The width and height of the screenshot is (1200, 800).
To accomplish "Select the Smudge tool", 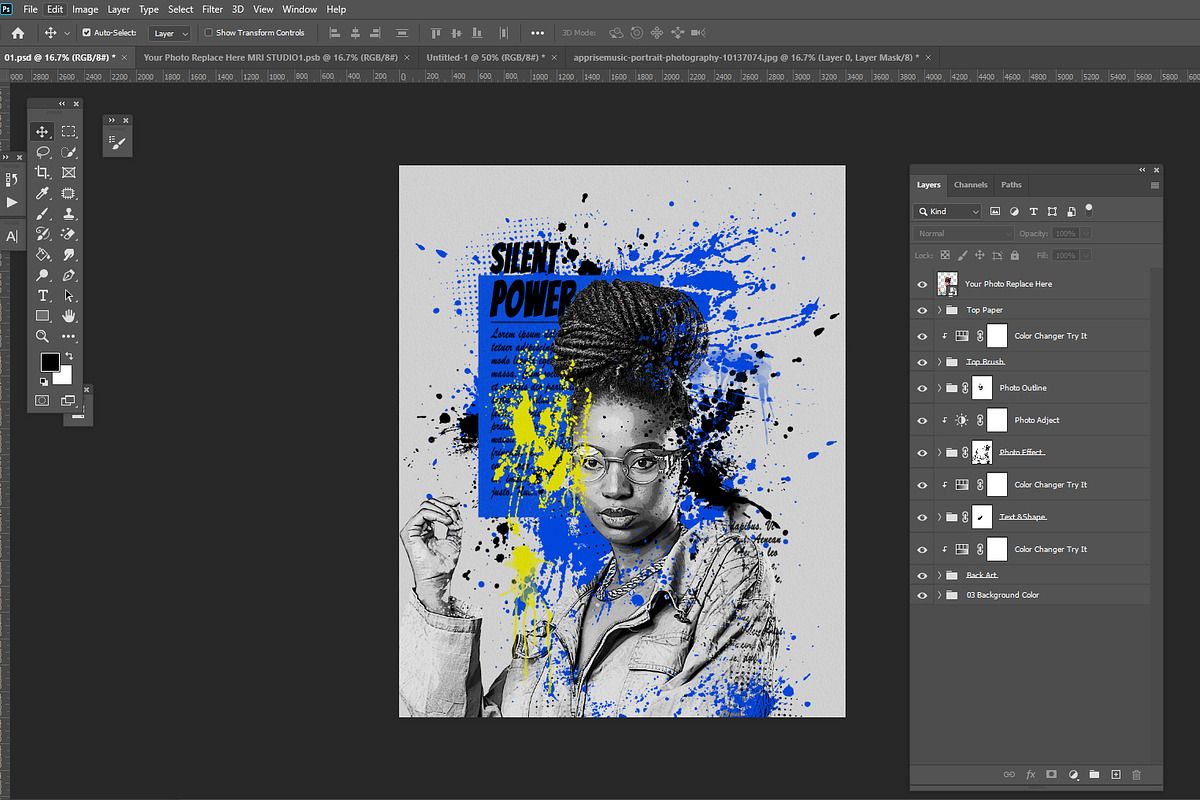I will coord(69,255).
